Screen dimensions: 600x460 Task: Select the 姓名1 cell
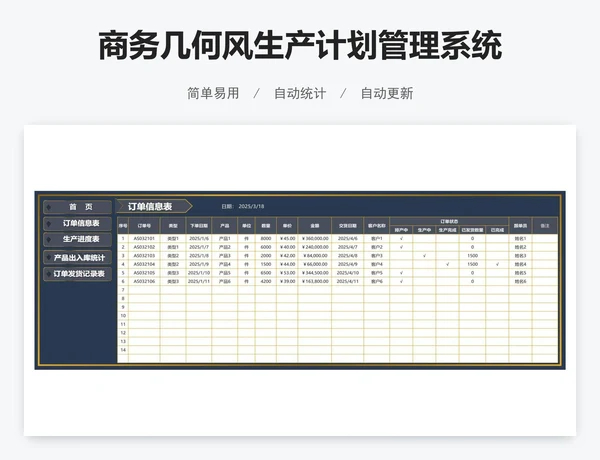coord(520,238)
